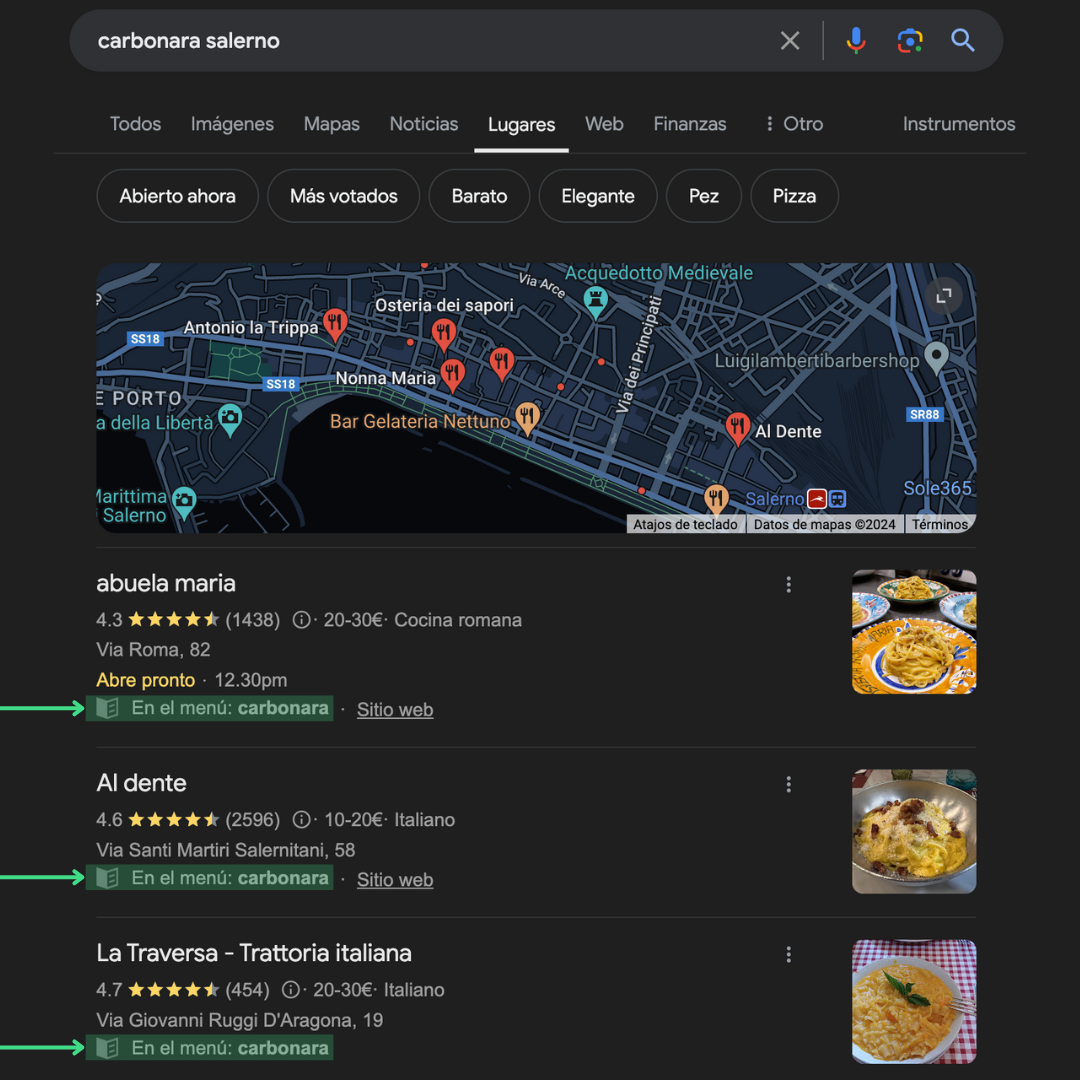Switch to Web tab

604,124
